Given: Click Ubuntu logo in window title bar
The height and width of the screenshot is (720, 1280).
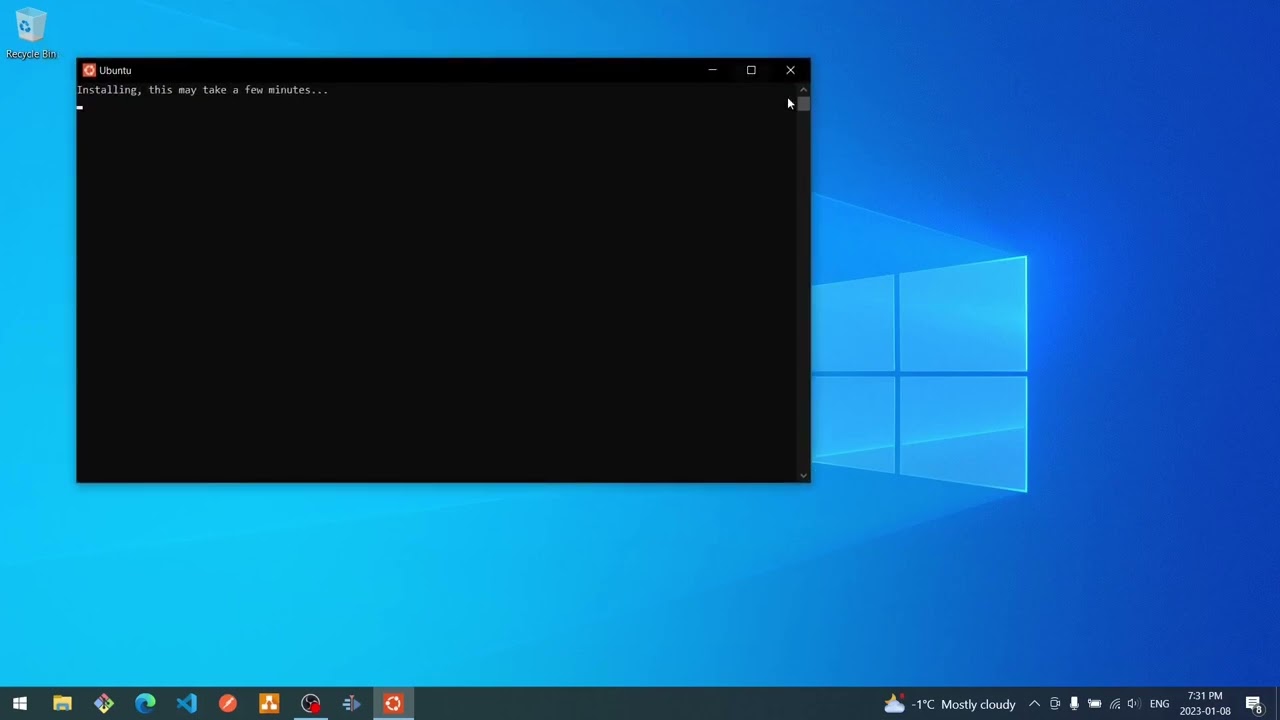Looking at the screenshot, I should (89, 70).
